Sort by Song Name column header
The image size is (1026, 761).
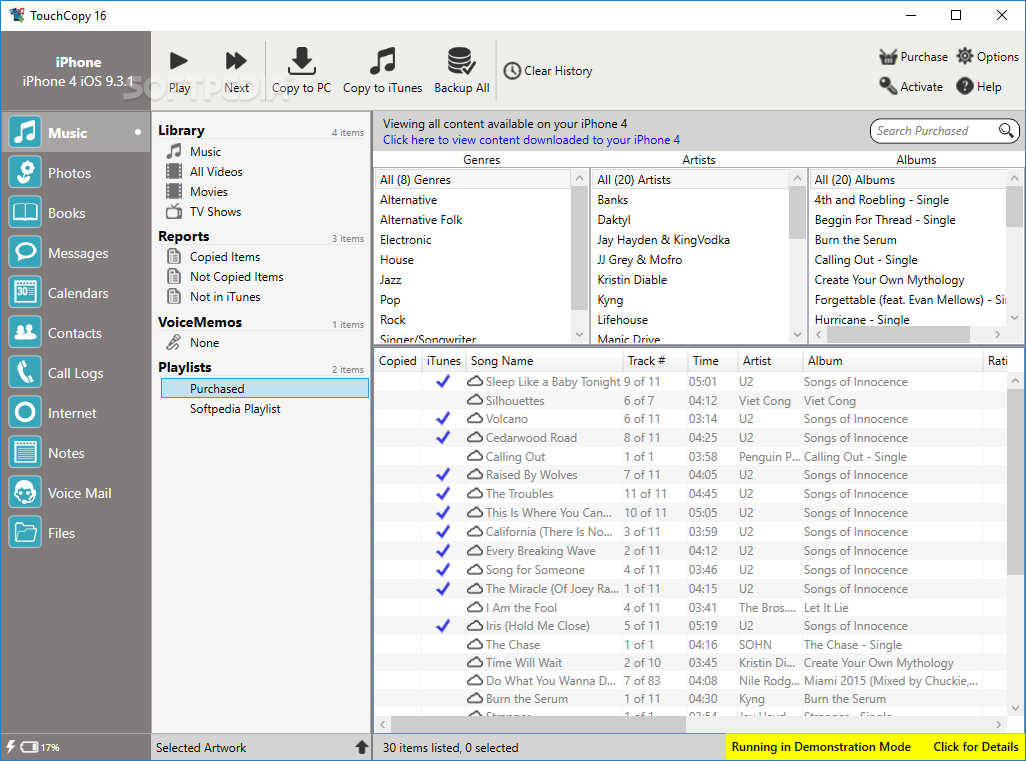coord(544,361)
